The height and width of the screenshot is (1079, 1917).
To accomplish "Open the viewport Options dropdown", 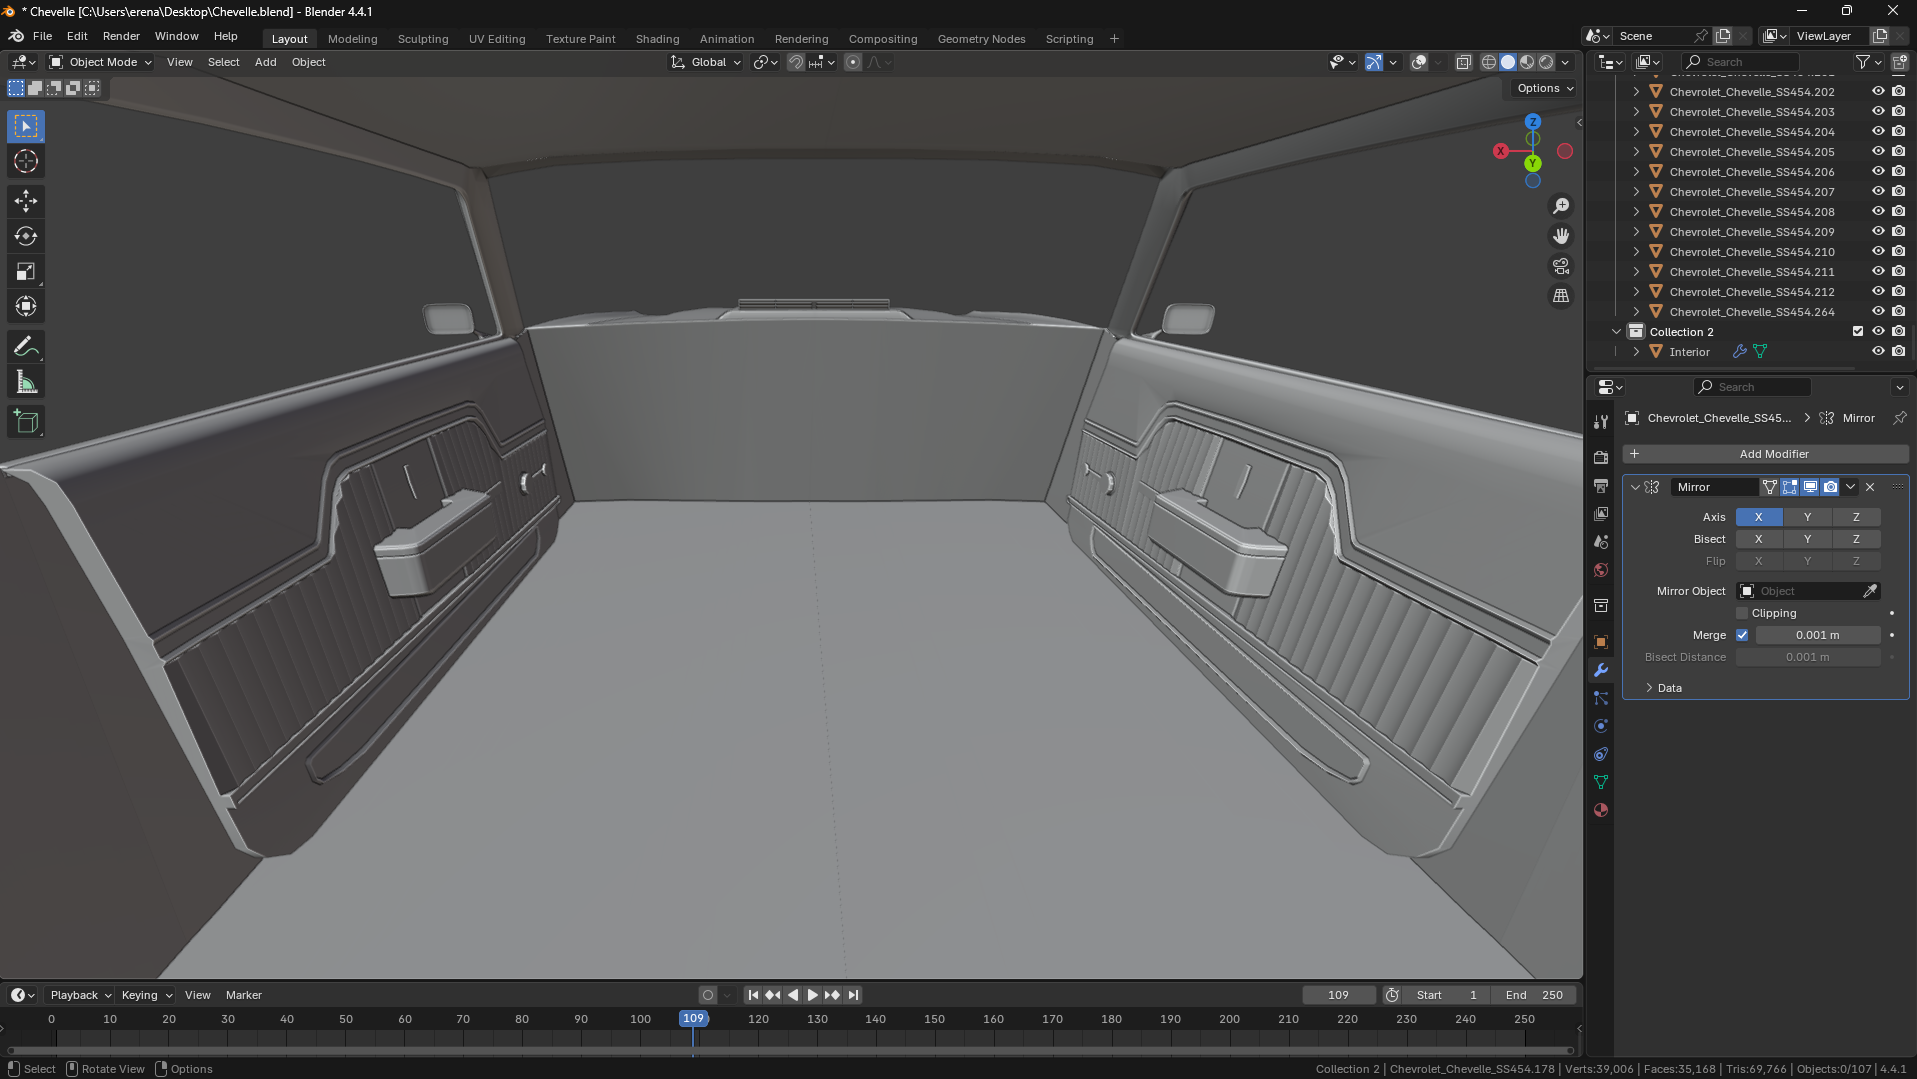I will click(x=1544, y=88).
